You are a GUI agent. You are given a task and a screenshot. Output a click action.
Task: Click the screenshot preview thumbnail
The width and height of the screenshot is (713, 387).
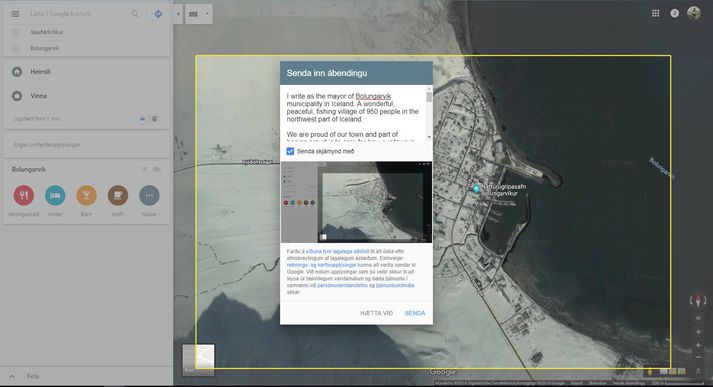click(x=356, y=202)
